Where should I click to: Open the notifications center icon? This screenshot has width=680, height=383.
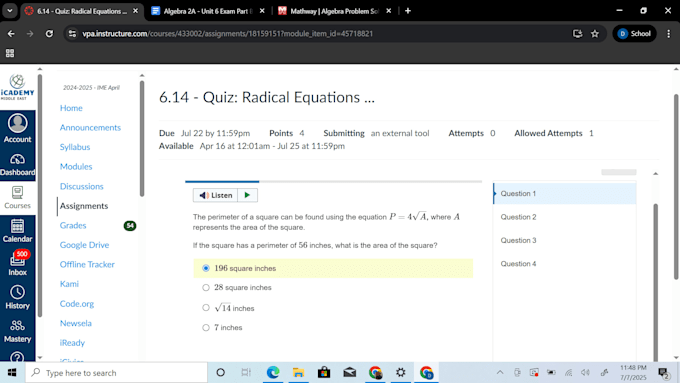pyautogui.click(x=664, y=373)
